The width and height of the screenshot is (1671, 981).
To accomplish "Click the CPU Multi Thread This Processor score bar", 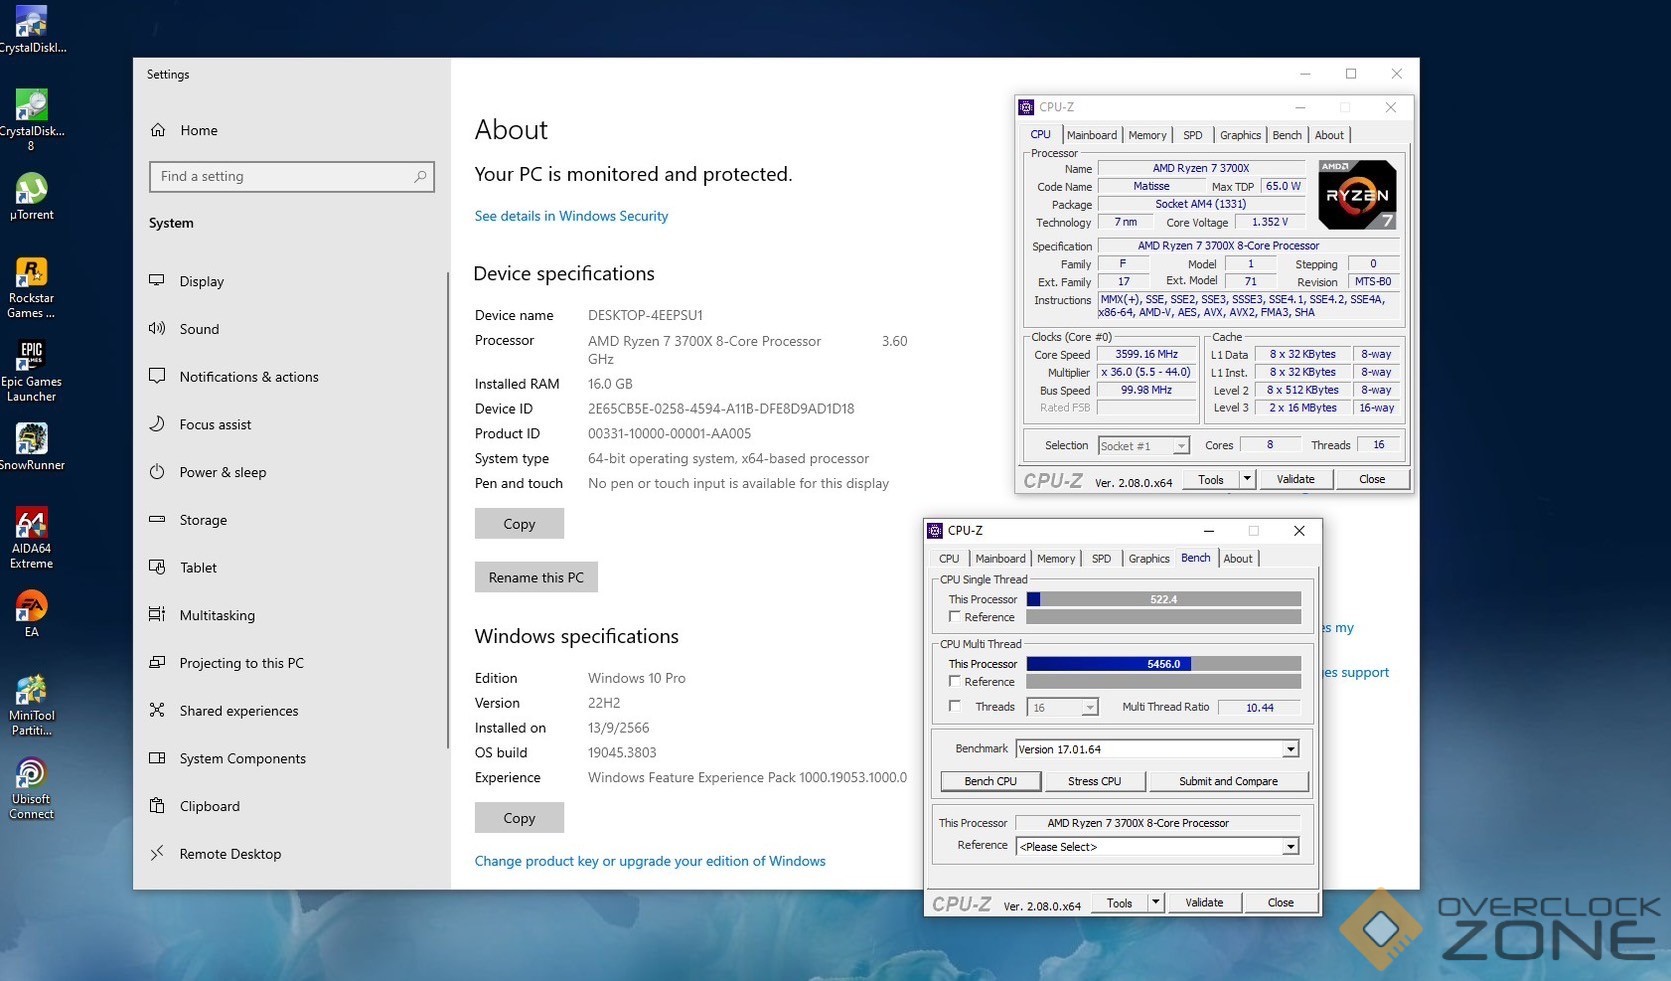I will coord(1163,664).
